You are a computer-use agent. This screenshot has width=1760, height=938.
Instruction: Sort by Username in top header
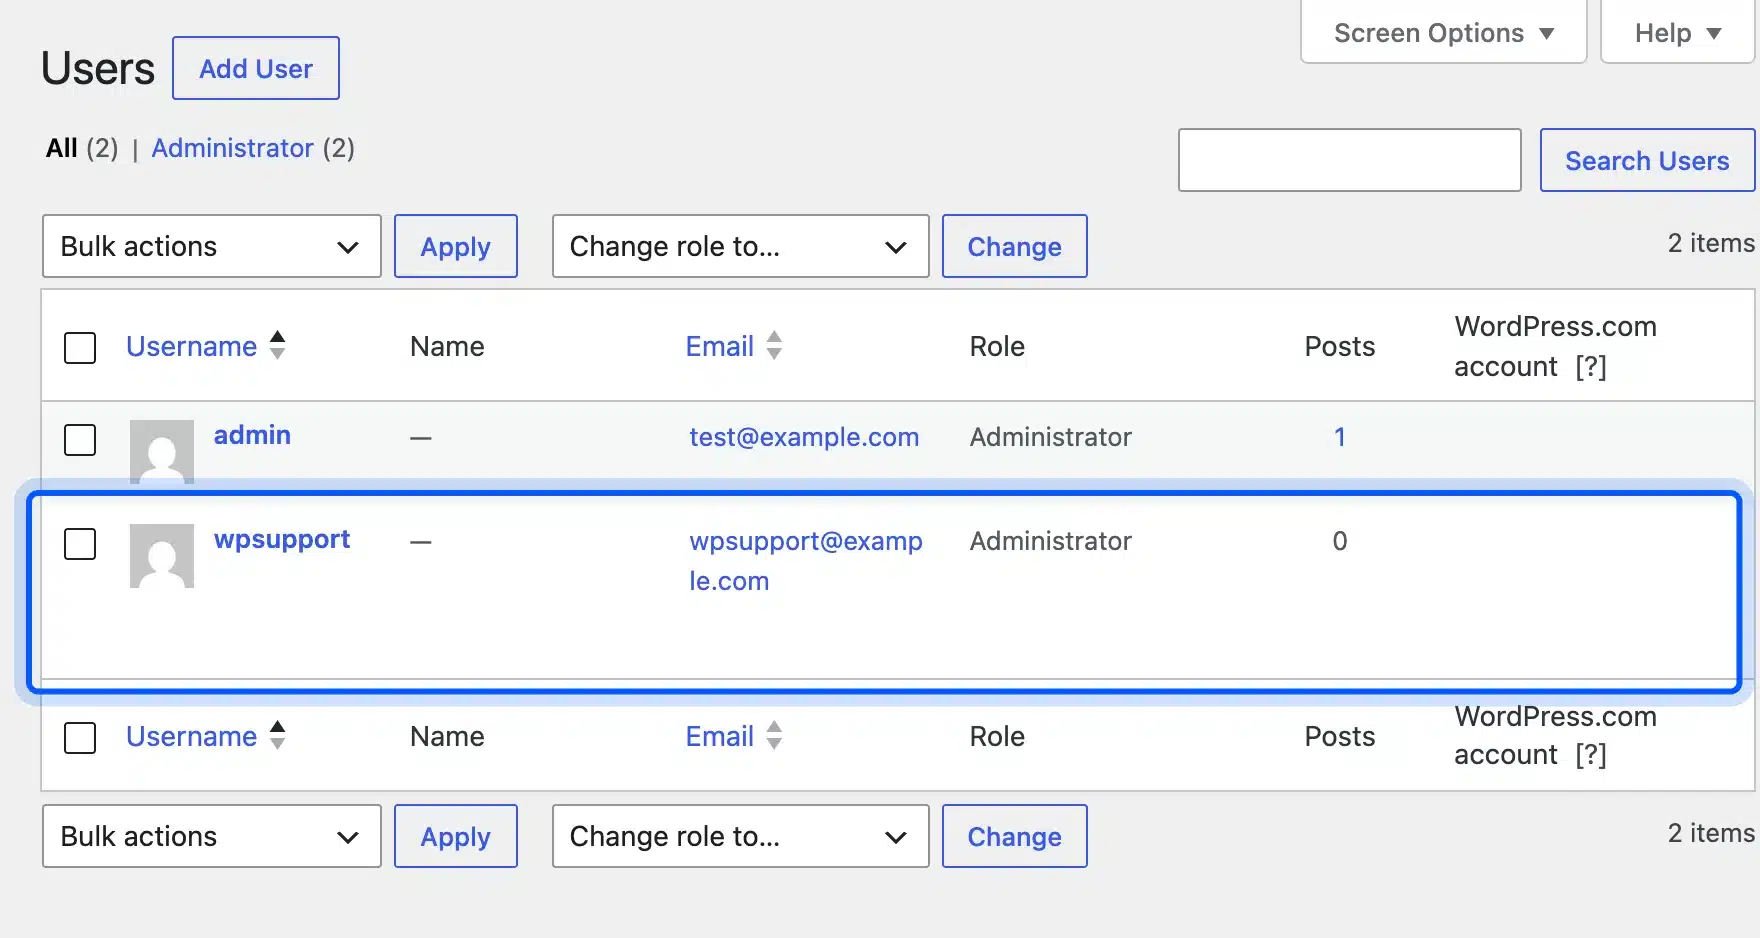(206, 346)
